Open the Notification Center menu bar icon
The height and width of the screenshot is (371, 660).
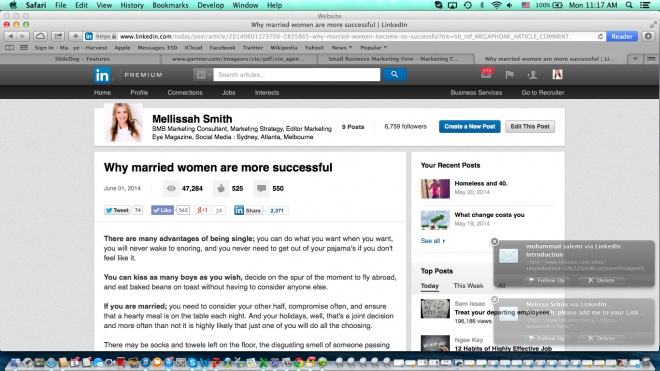click(645, 5)
